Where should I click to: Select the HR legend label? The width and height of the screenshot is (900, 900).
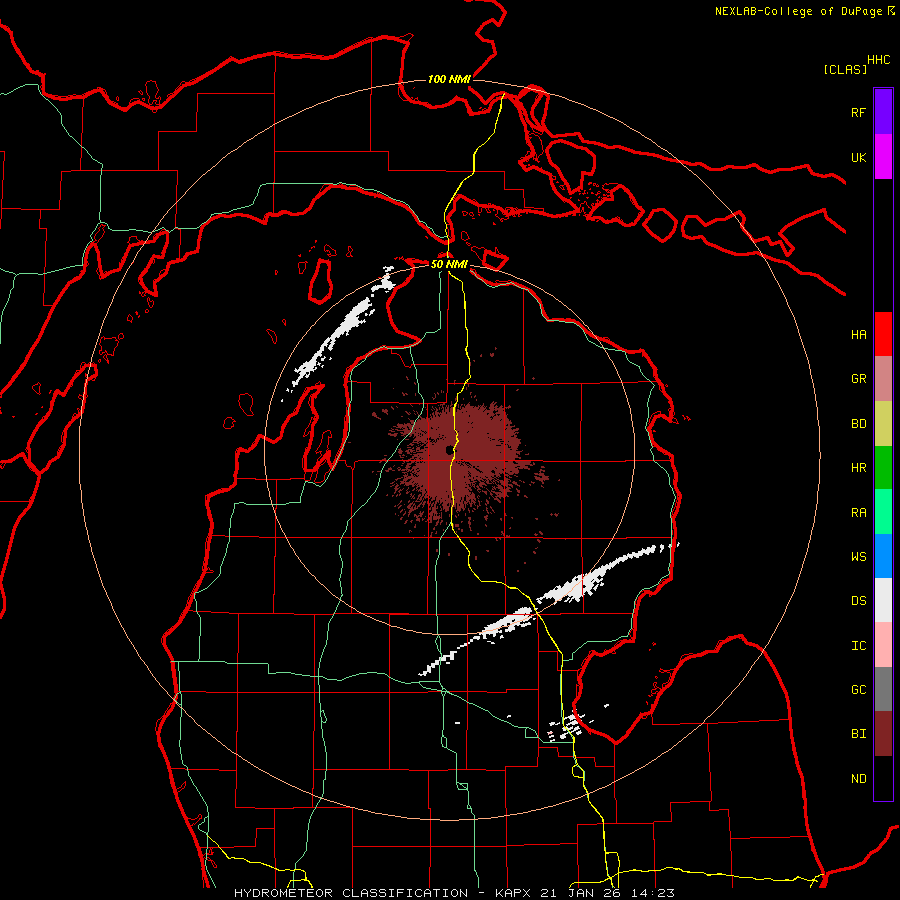coord(858,468)
